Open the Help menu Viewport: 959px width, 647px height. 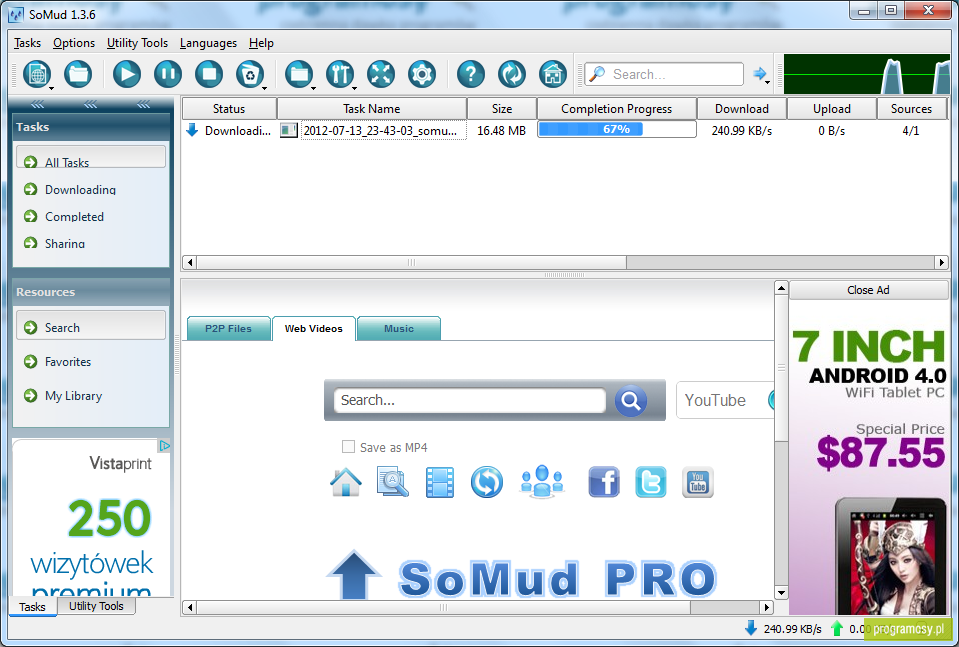[x=261, y=43]
